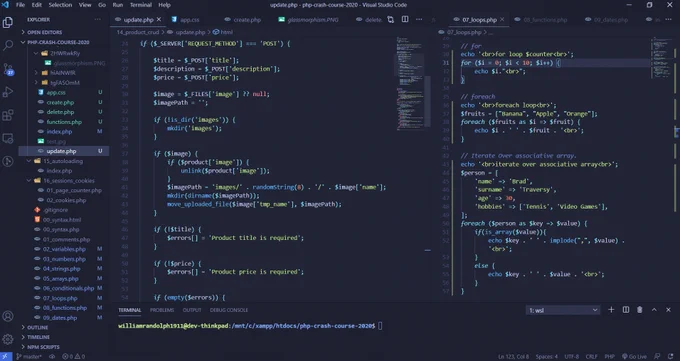Open the Remote Explorer view
Image resolution: width=680 pixels, height=361 pixels.
point(8,138)
